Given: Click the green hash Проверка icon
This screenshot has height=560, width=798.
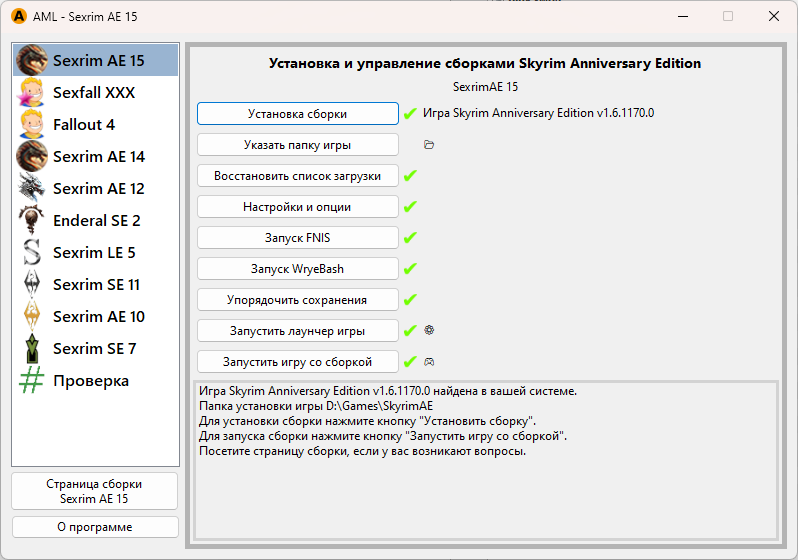Looking at the screenshot, I should click(33, 381).
